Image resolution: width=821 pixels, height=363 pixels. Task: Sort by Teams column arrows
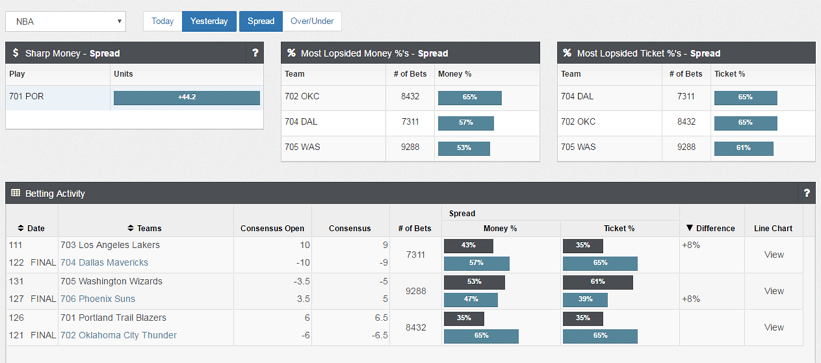(x=131, y=228)
